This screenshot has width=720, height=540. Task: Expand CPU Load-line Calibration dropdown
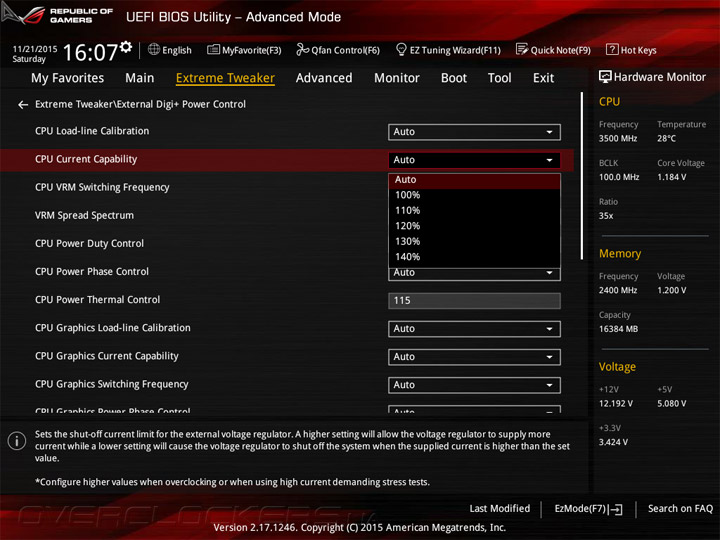coord(474,132)
